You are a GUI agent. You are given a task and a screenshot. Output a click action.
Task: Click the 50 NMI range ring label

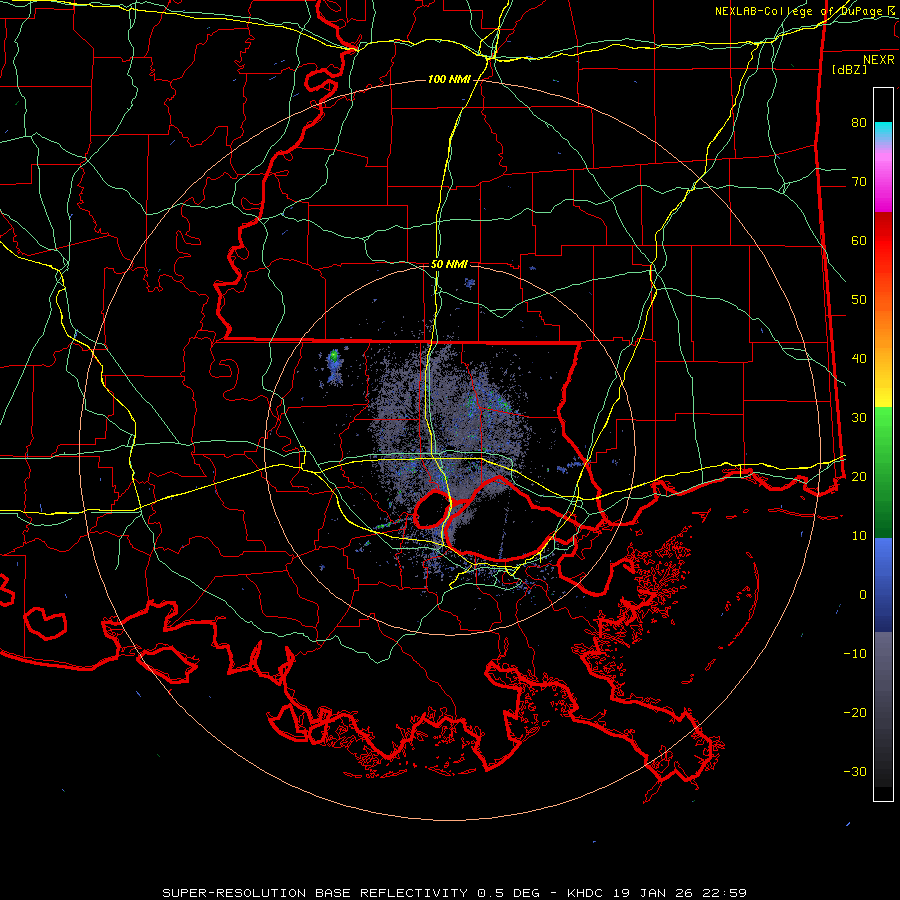pyautogui.click(x=449, y=264)
